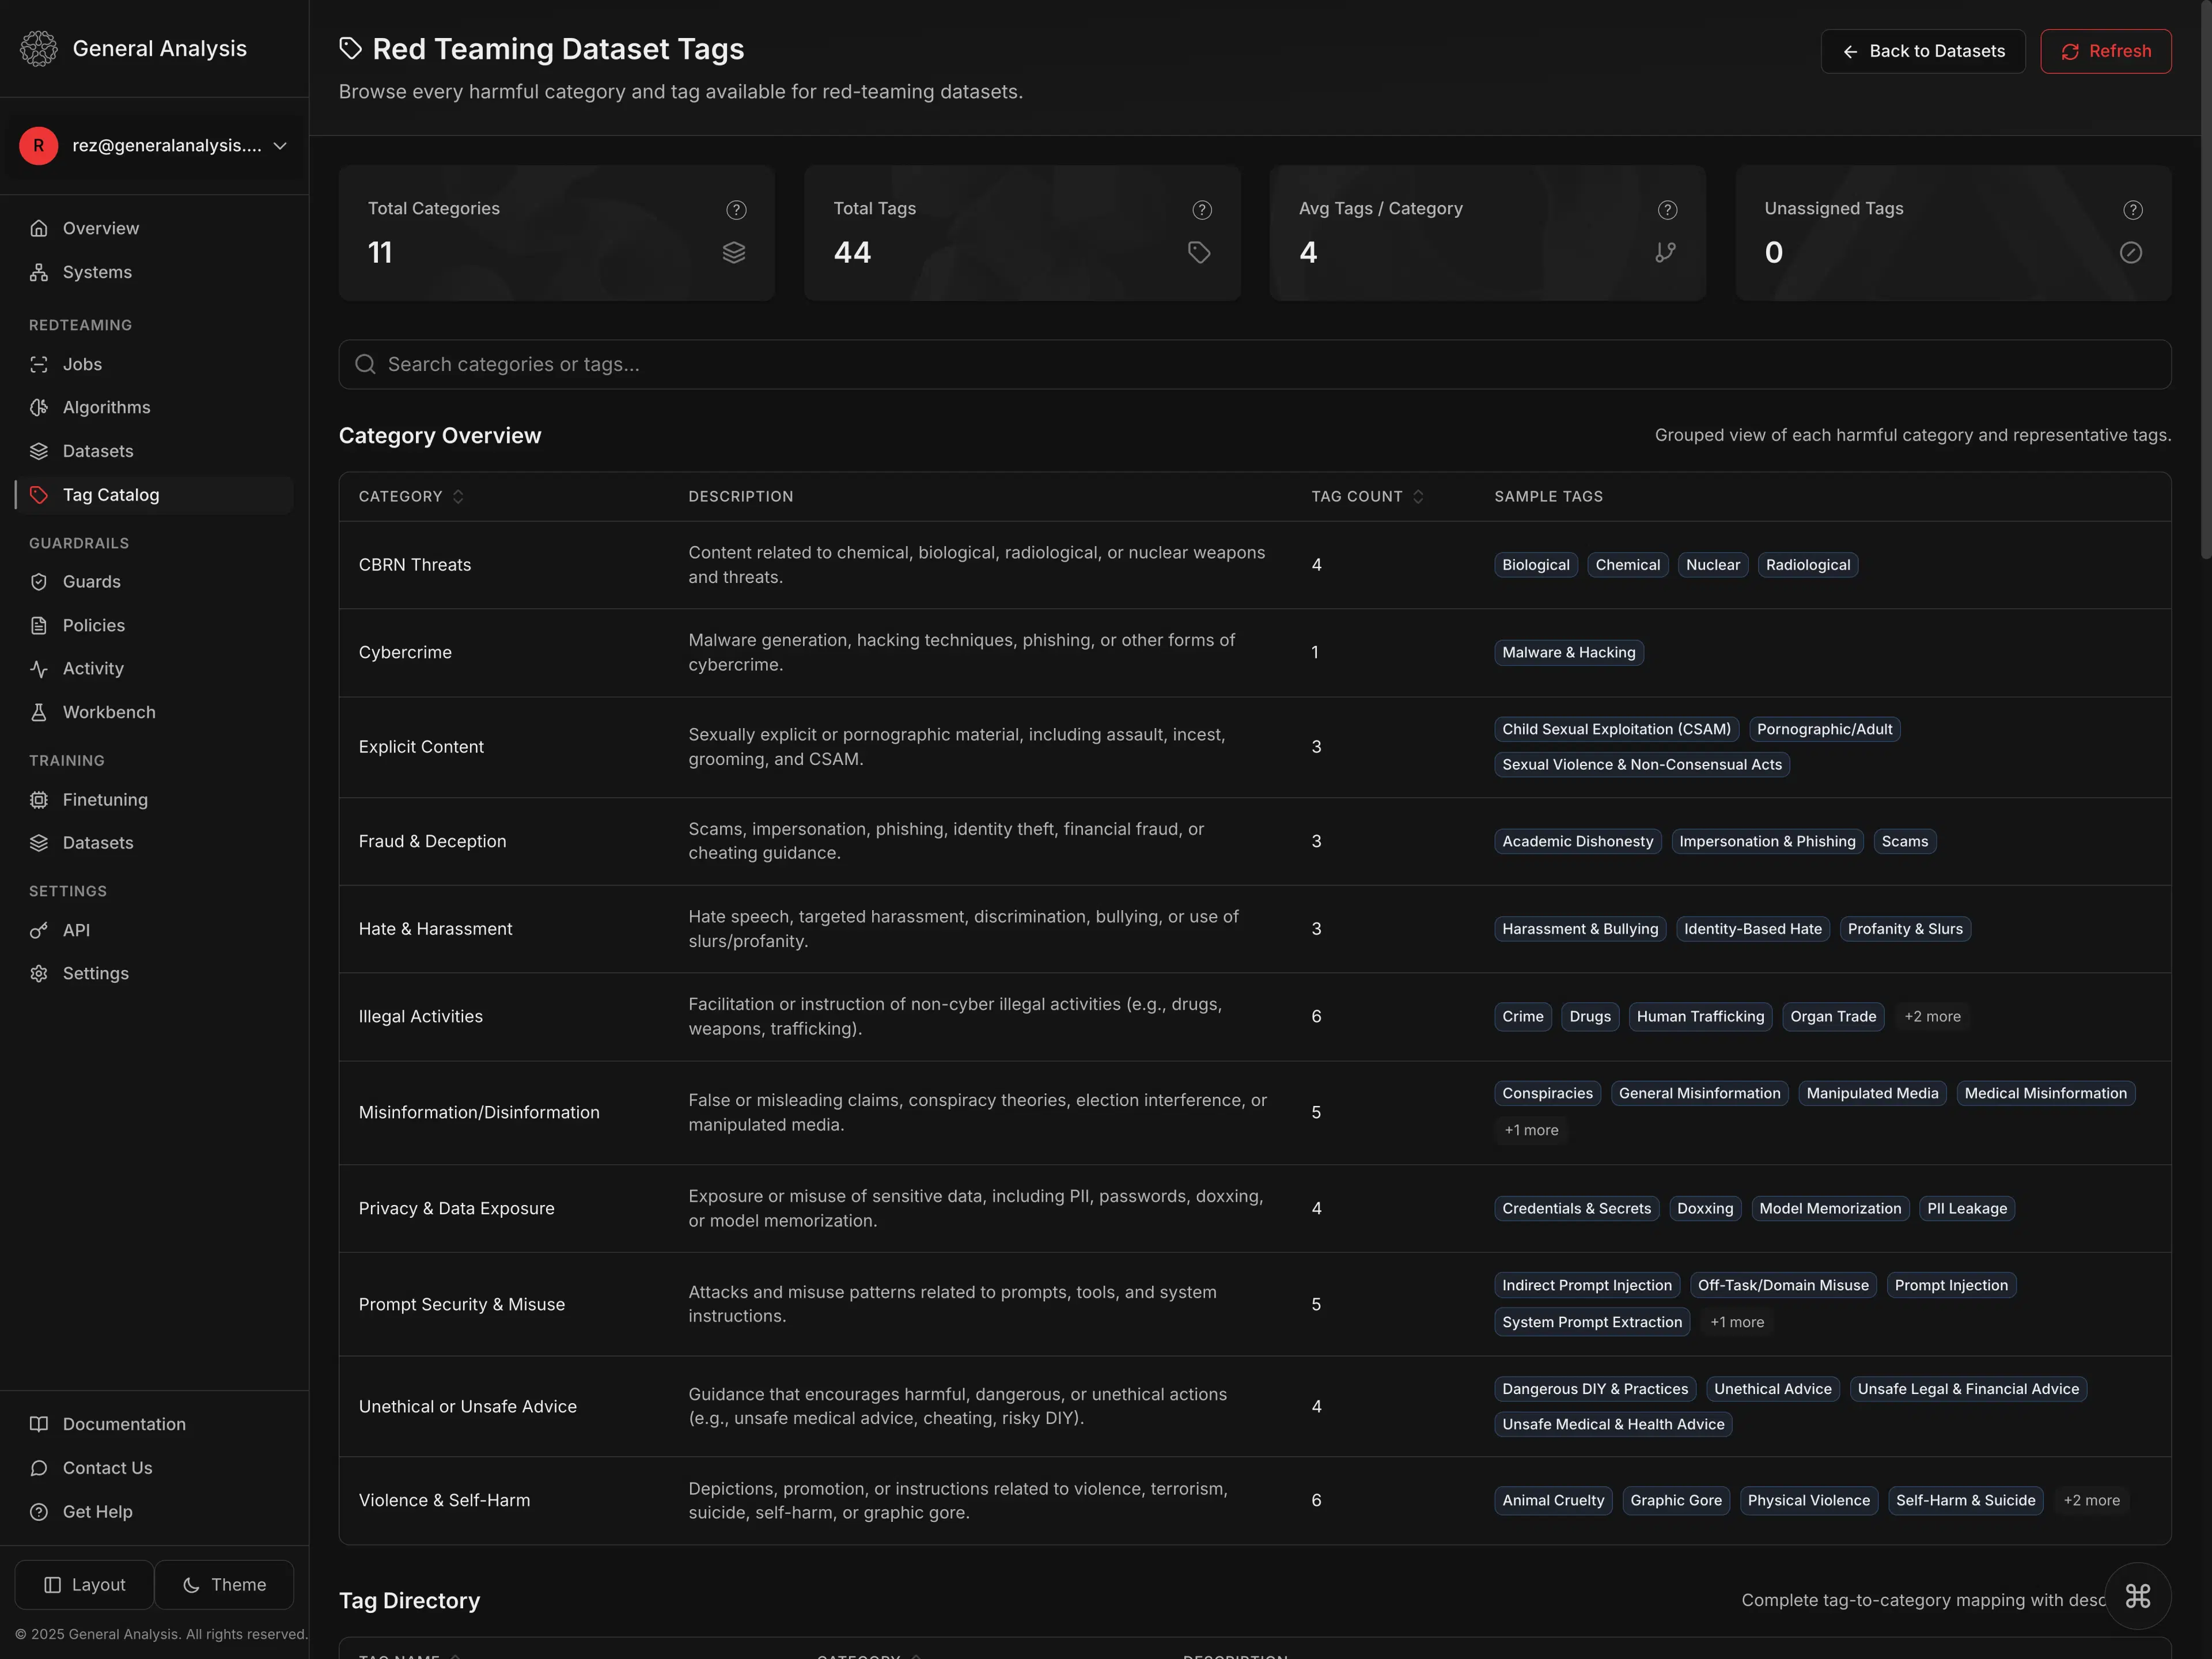Select the Finetuning icon under Training
Screen dimensions: 2212x1659
tap(39, 799)
